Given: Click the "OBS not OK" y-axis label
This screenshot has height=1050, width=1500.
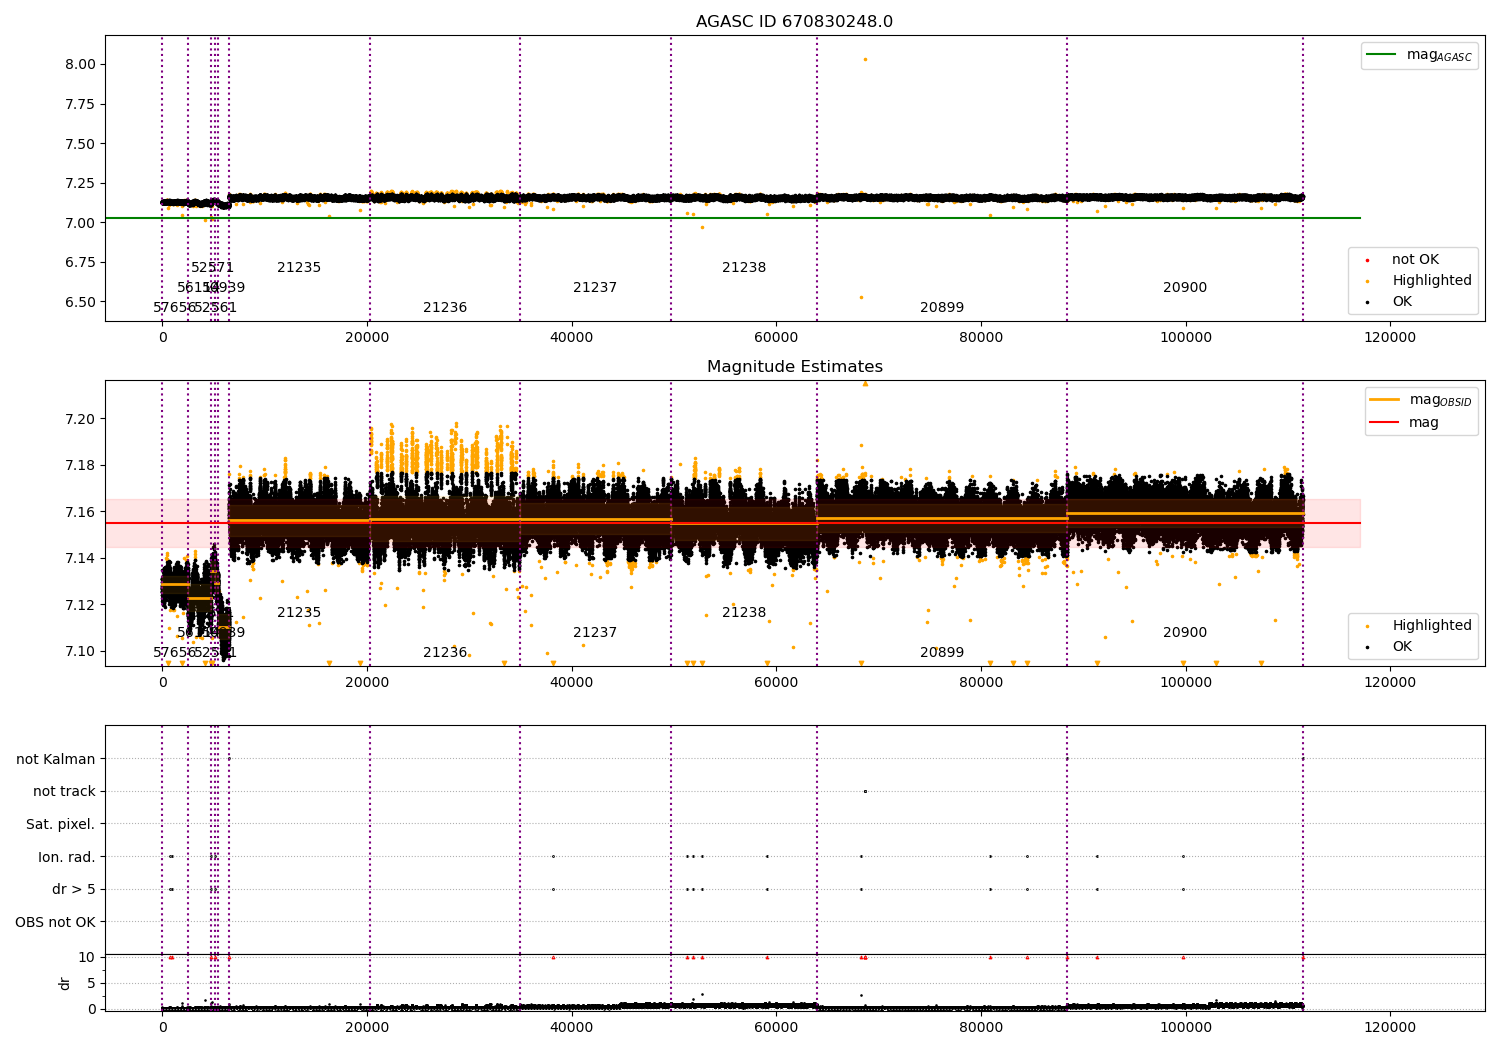Looking at the screenshot, I should (56, 922).
